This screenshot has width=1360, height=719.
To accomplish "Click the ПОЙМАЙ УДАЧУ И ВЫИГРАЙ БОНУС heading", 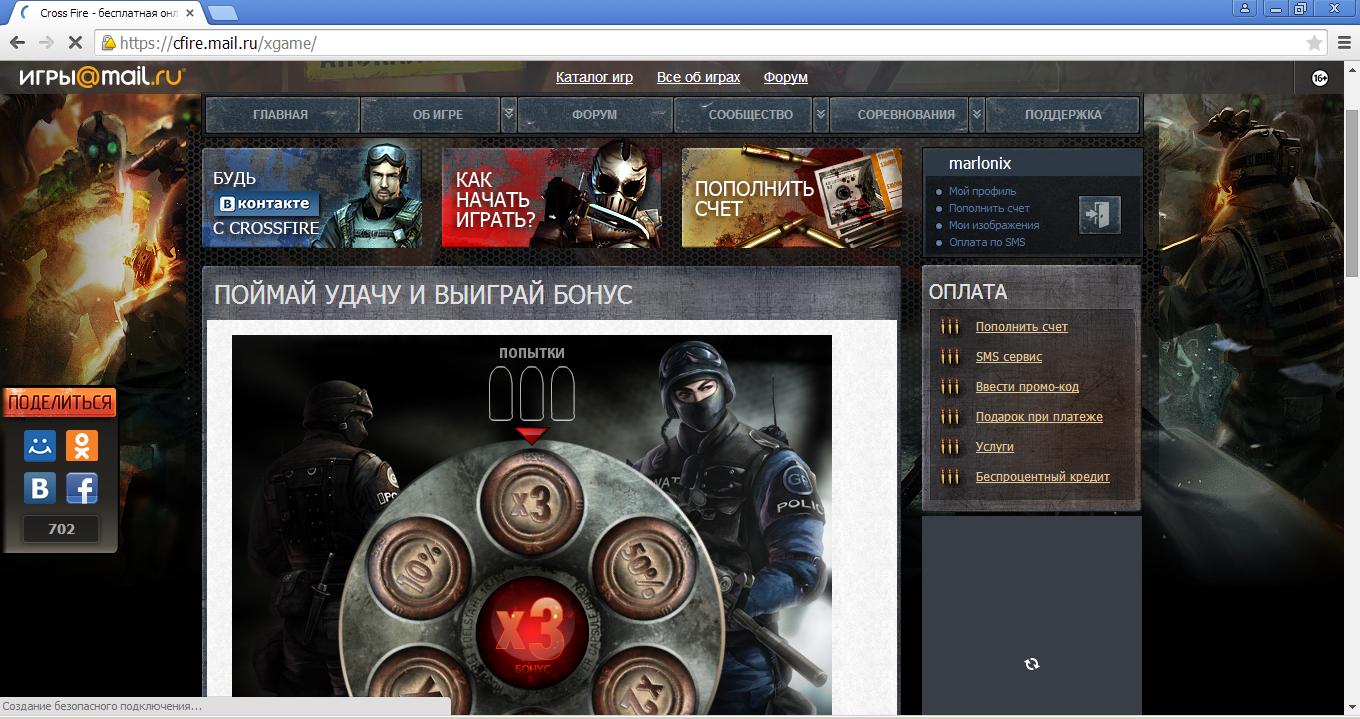I will point(423,295).
